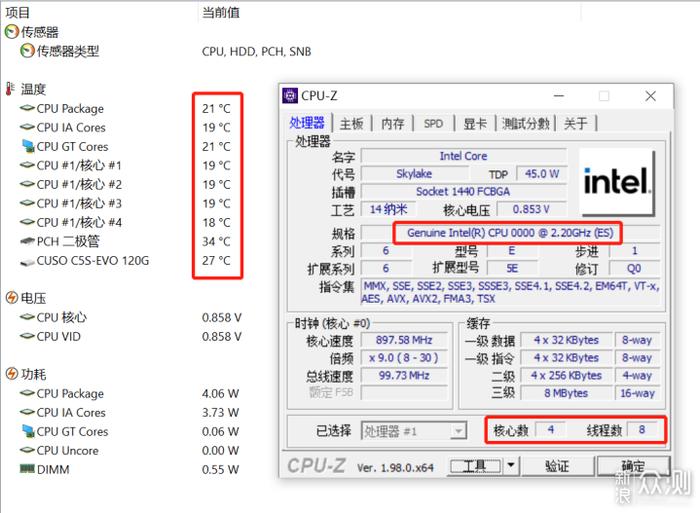
Task: Click the 34 °C PCH temperature value
Action: click(216, 242)
